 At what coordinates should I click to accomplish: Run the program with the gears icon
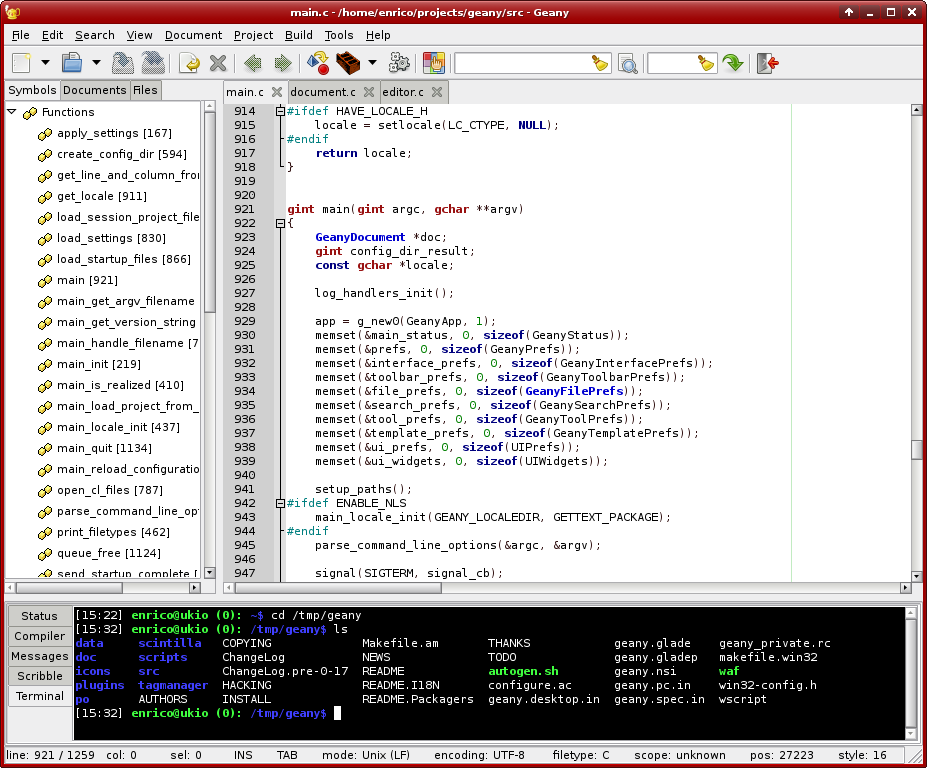399,63
